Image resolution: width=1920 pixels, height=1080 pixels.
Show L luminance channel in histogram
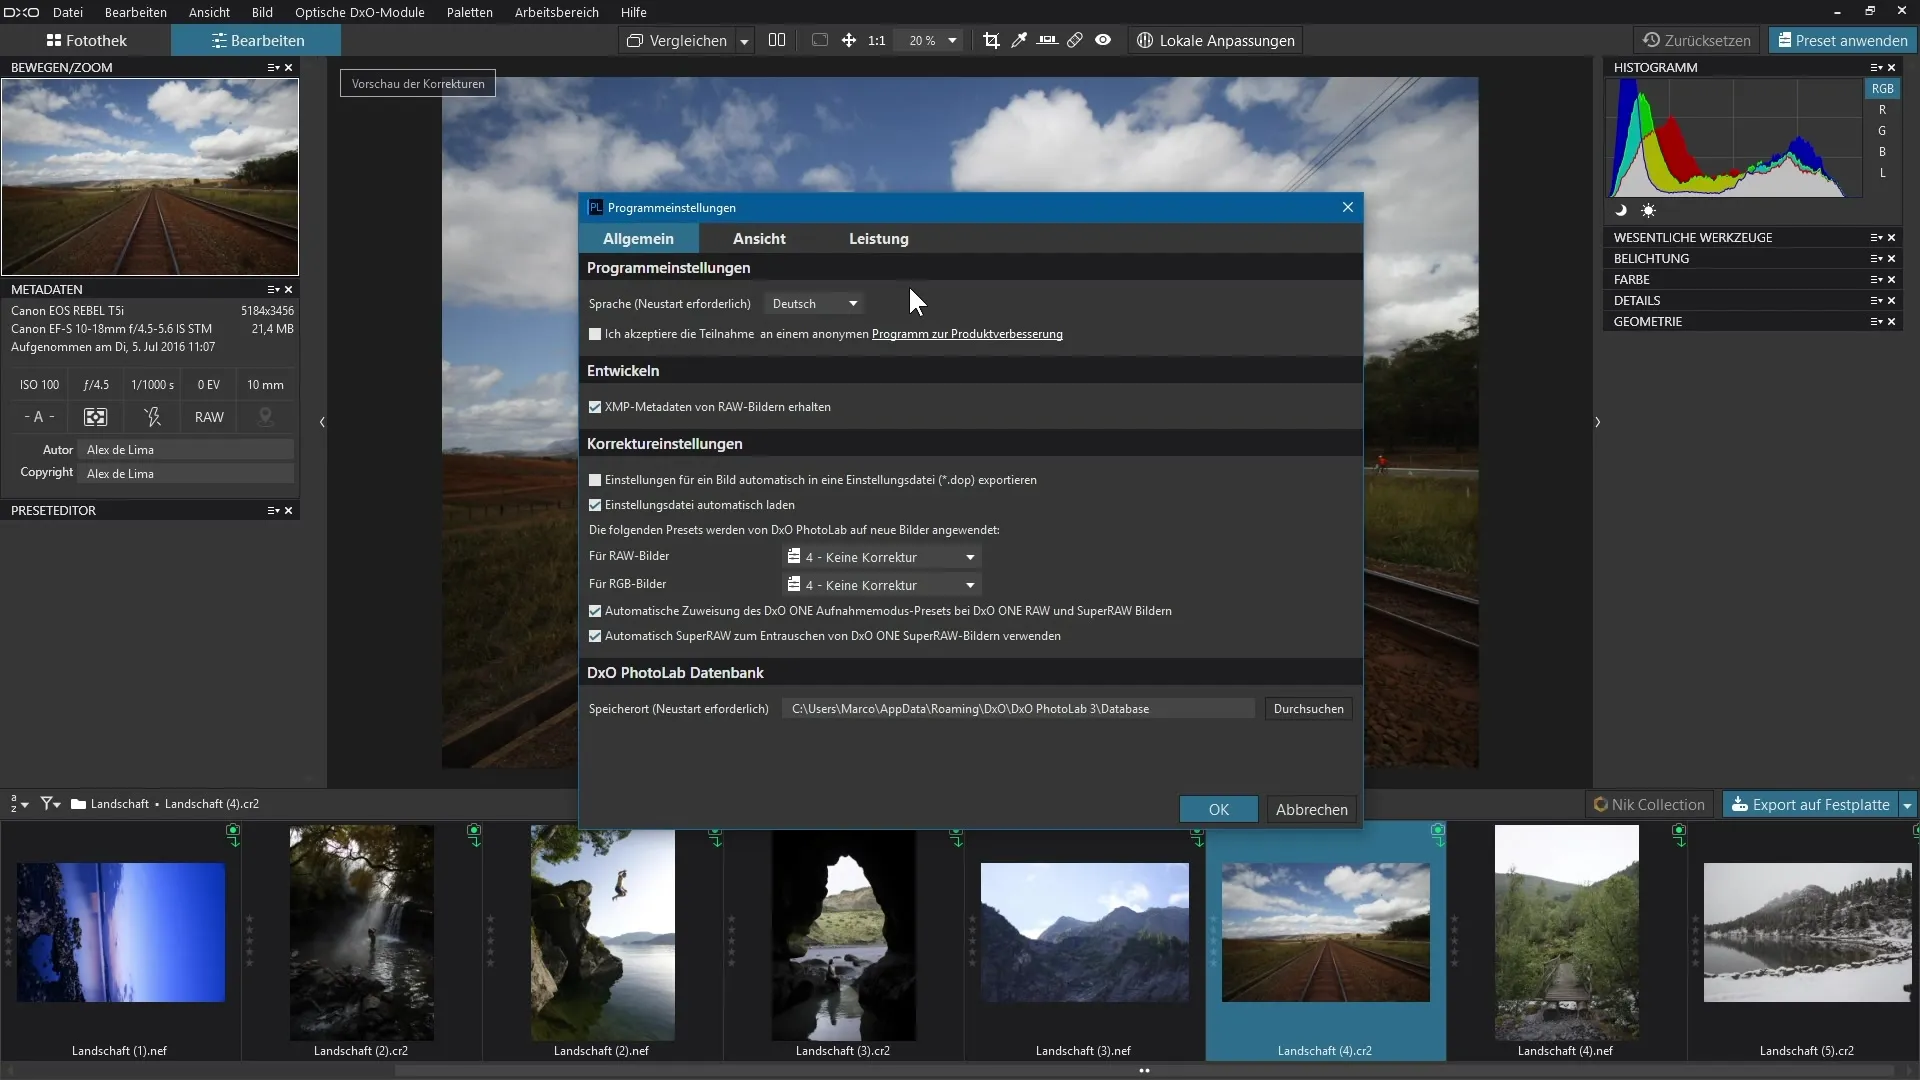[1882, 173]
